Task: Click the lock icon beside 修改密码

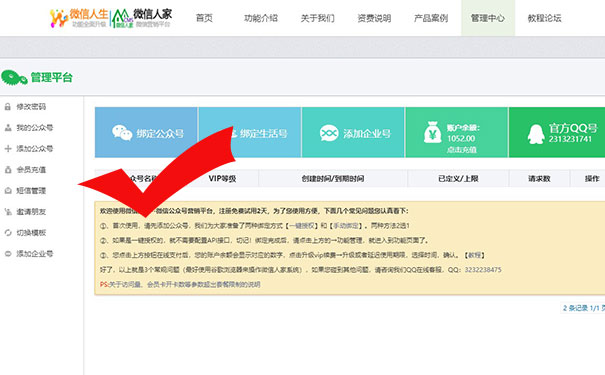Action: tap(8, 107)
